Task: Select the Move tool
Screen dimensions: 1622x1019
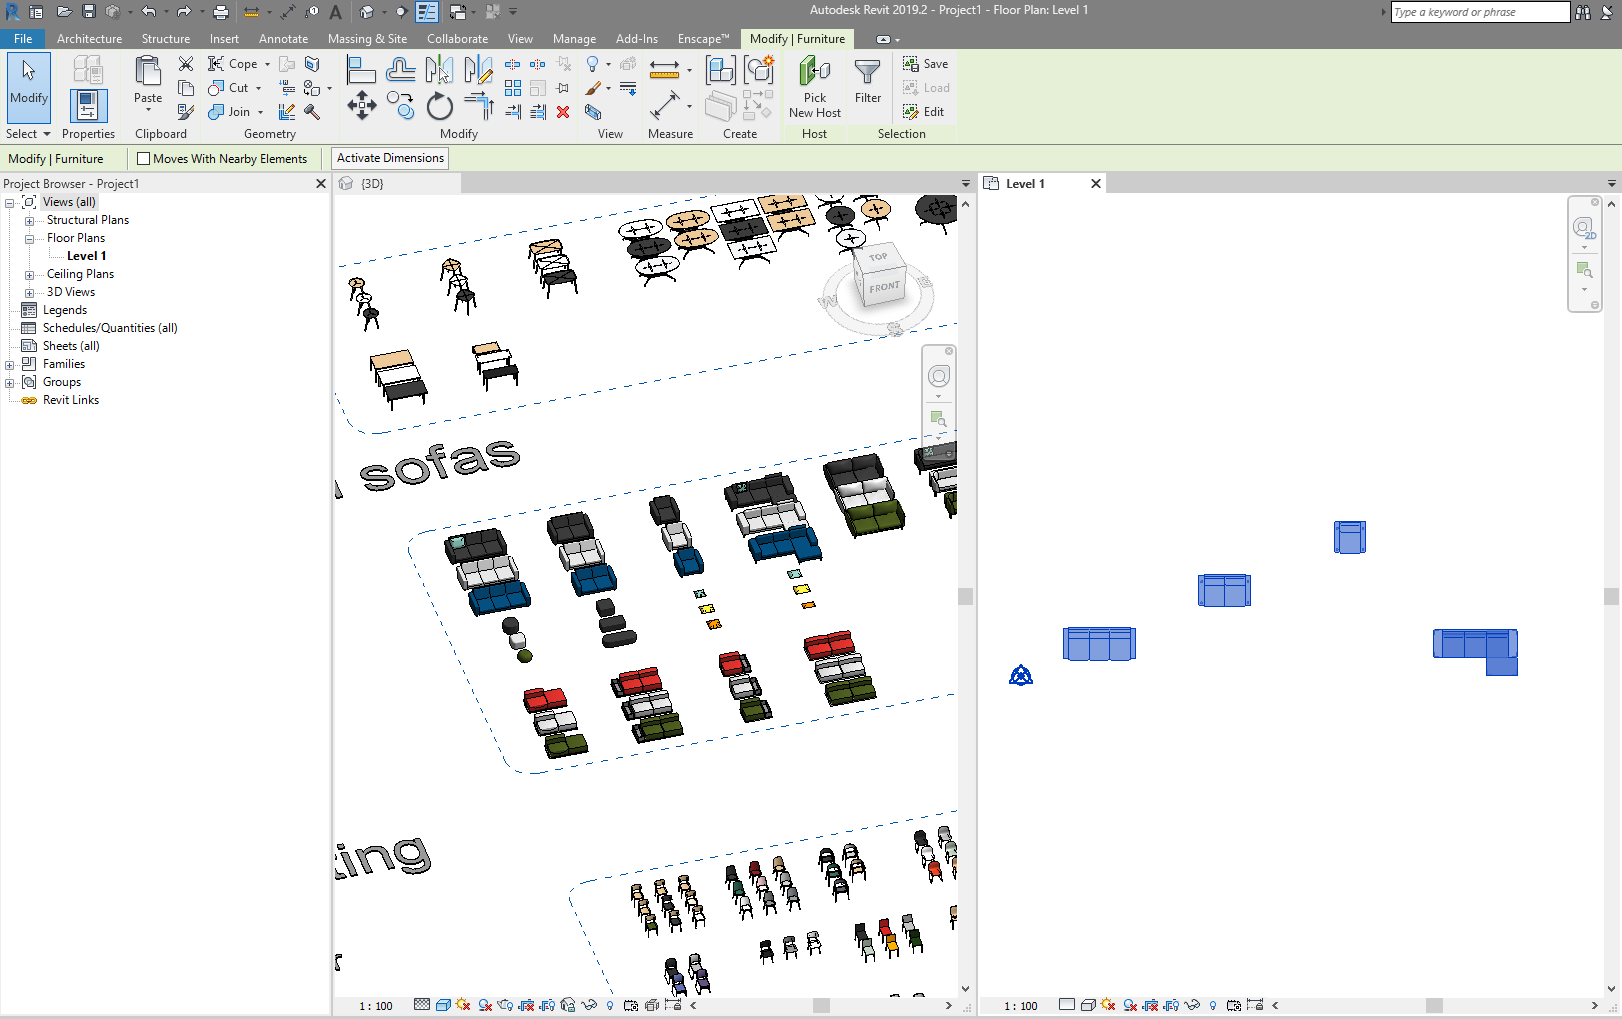Action: click(361, 106)
